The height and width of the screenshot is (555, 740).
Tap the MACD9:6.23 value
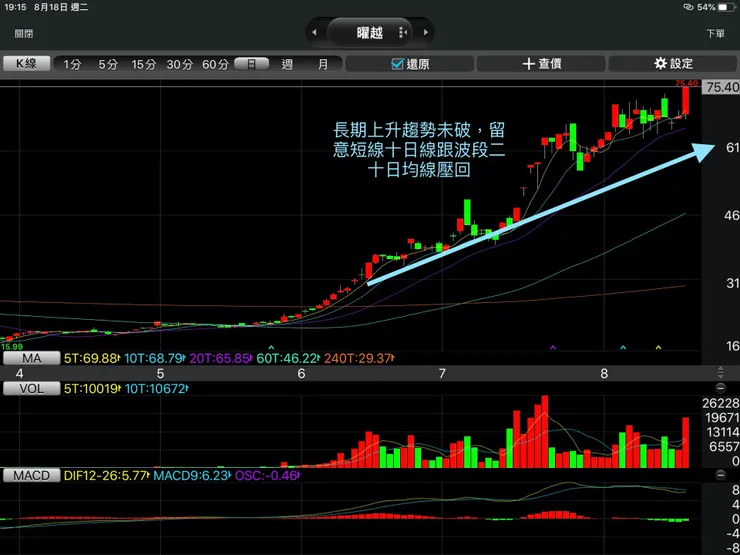192,475
